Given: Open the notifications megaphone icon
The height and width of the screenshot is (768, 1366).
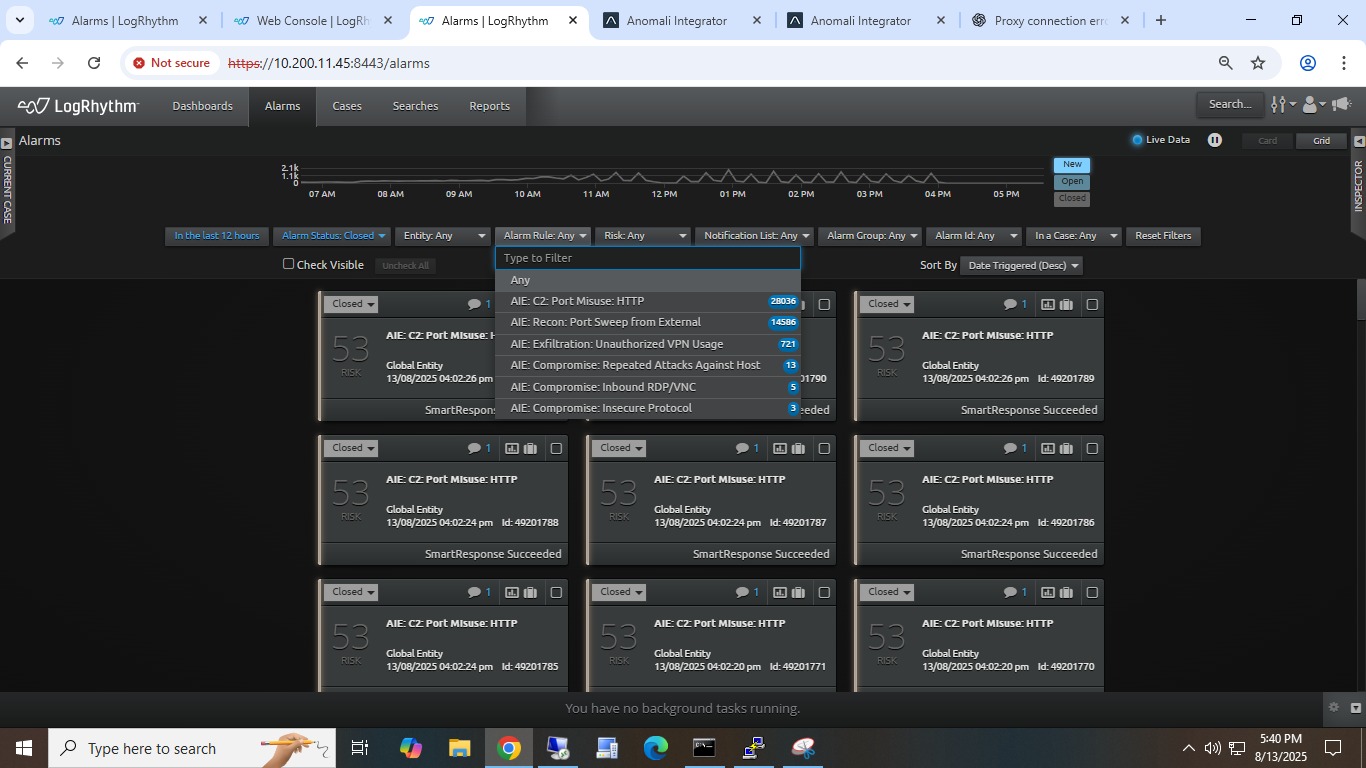Looking at the screenshot, I should [1343, 104].
